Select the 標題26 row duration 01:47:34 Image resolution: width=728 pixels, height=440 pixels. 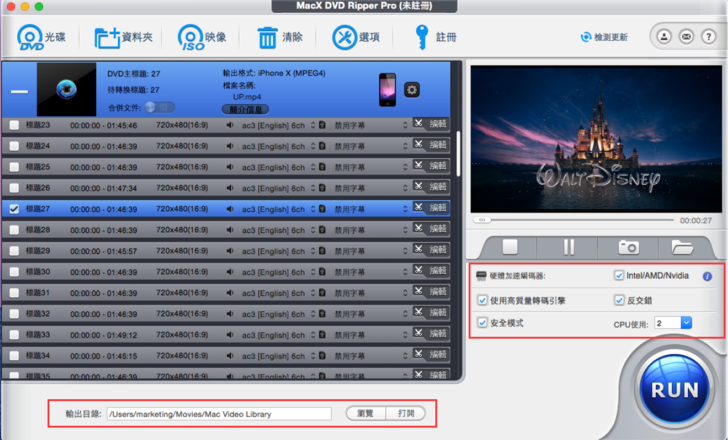click(104, 188)
